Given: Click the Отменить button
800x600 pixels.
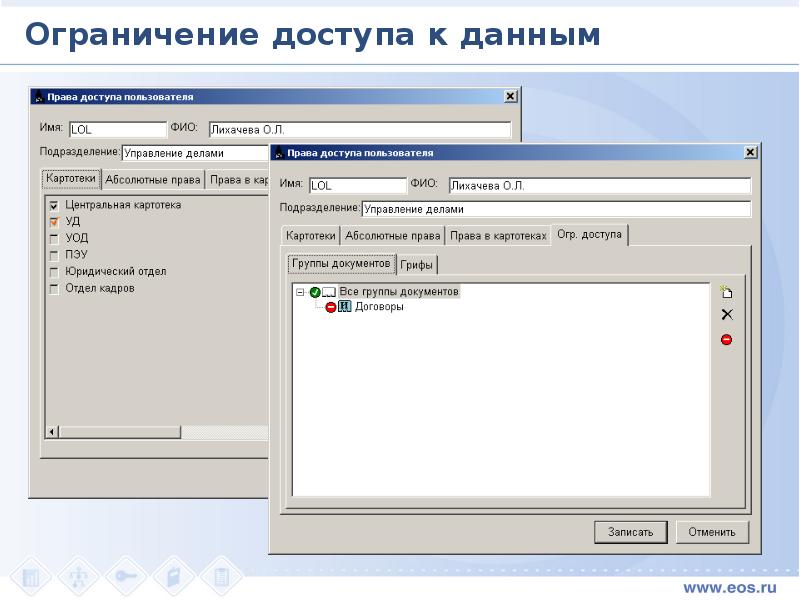Looking at the screenshot, I should [x=712, y=532].
